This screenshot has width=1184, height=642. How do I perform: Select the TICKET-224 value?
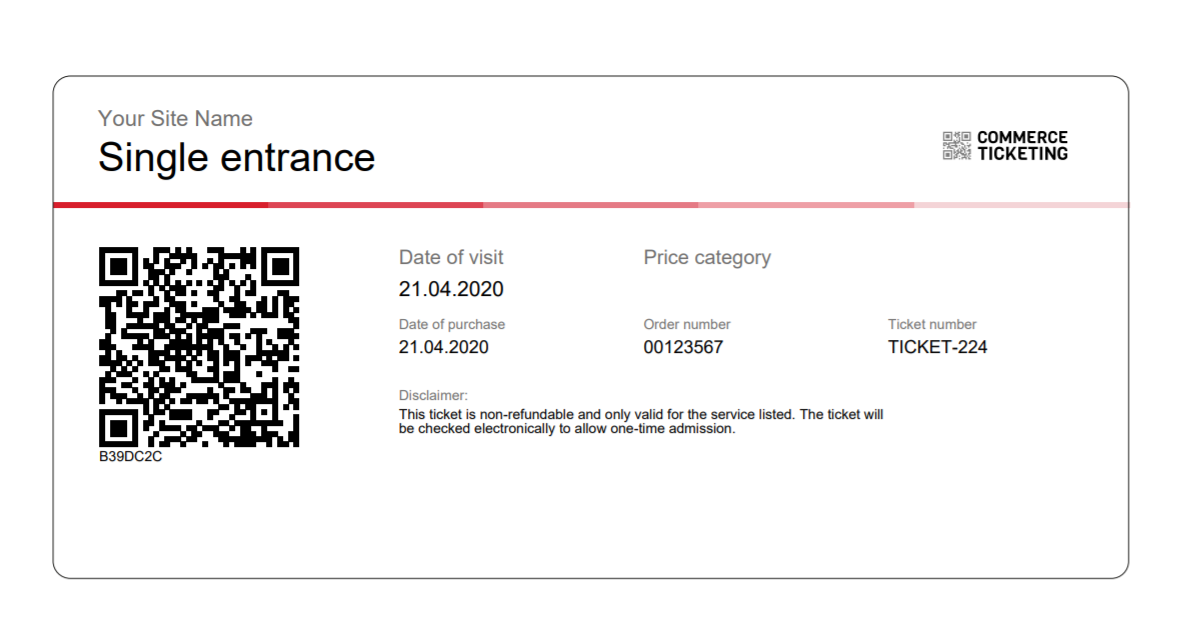point(937,347)
